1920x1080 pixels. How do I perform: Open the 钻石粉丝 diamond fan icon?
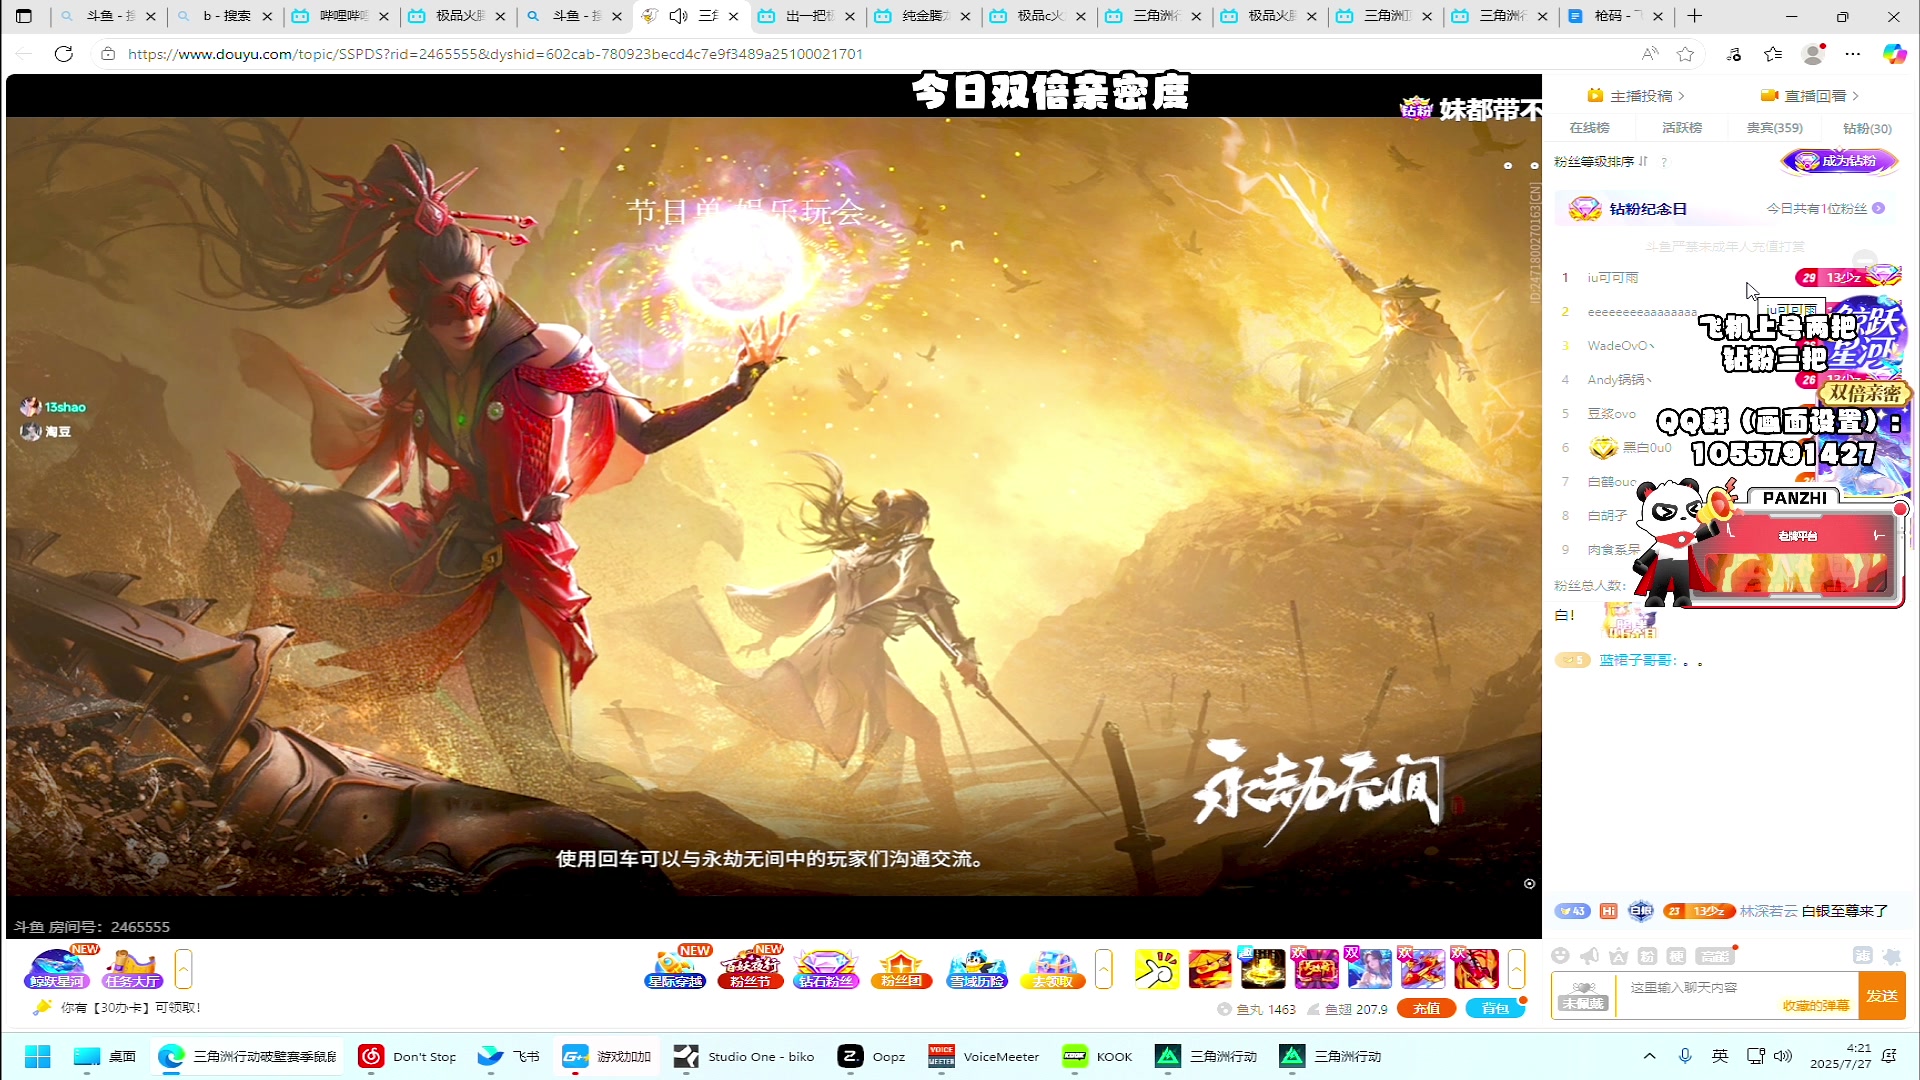click(826, 968)
